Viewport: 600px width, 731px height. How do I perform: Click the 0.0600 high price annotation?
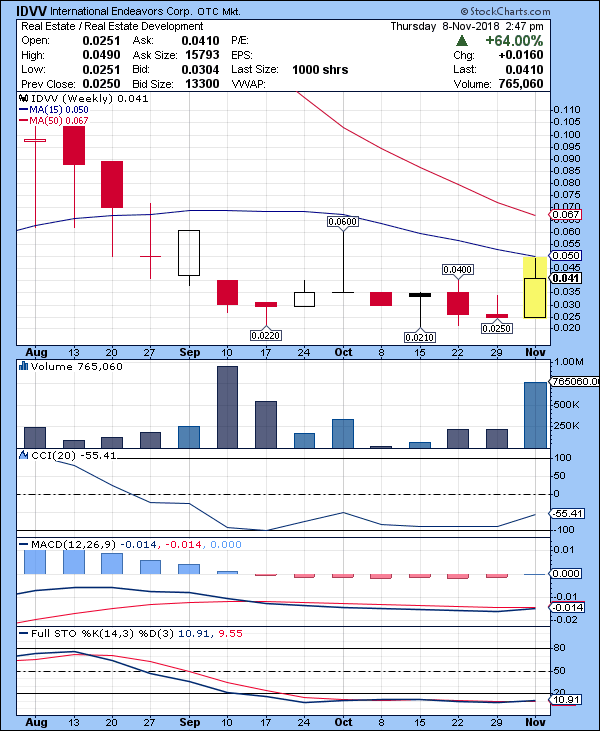click(343, 221)
